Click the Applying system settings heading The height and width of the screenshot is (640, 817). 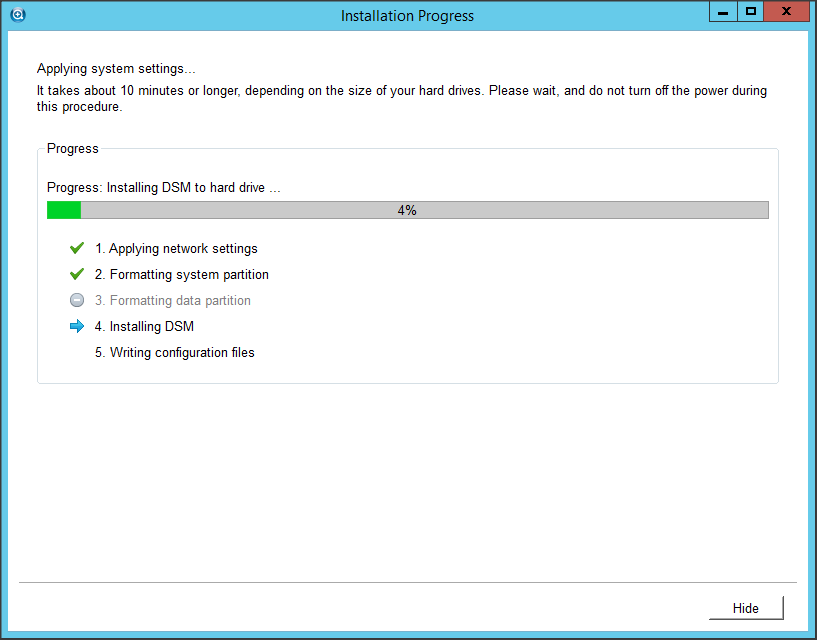point(116,69)
